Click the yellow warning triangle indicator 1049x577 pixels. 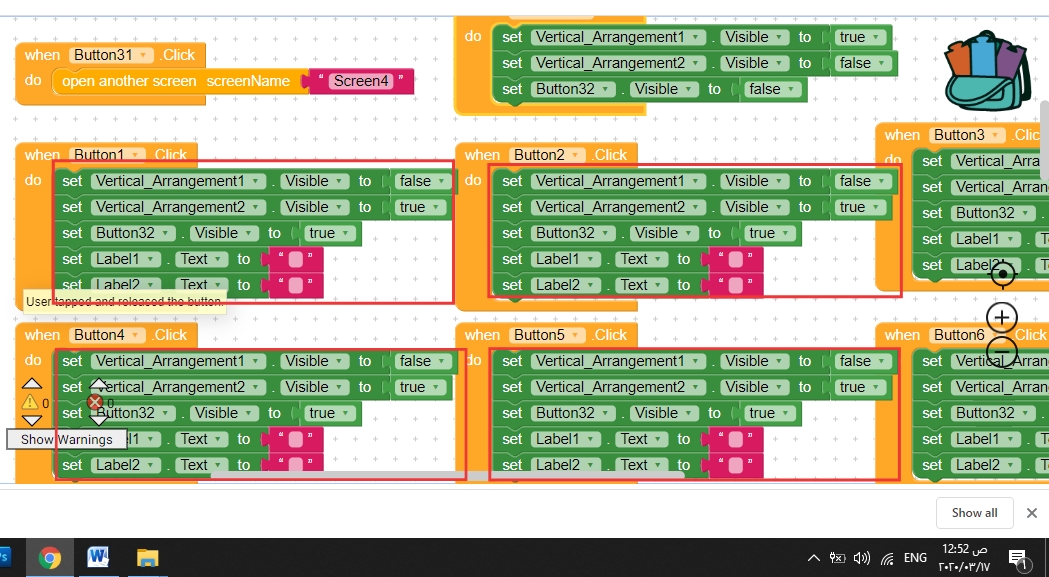[x=30, y=402]
